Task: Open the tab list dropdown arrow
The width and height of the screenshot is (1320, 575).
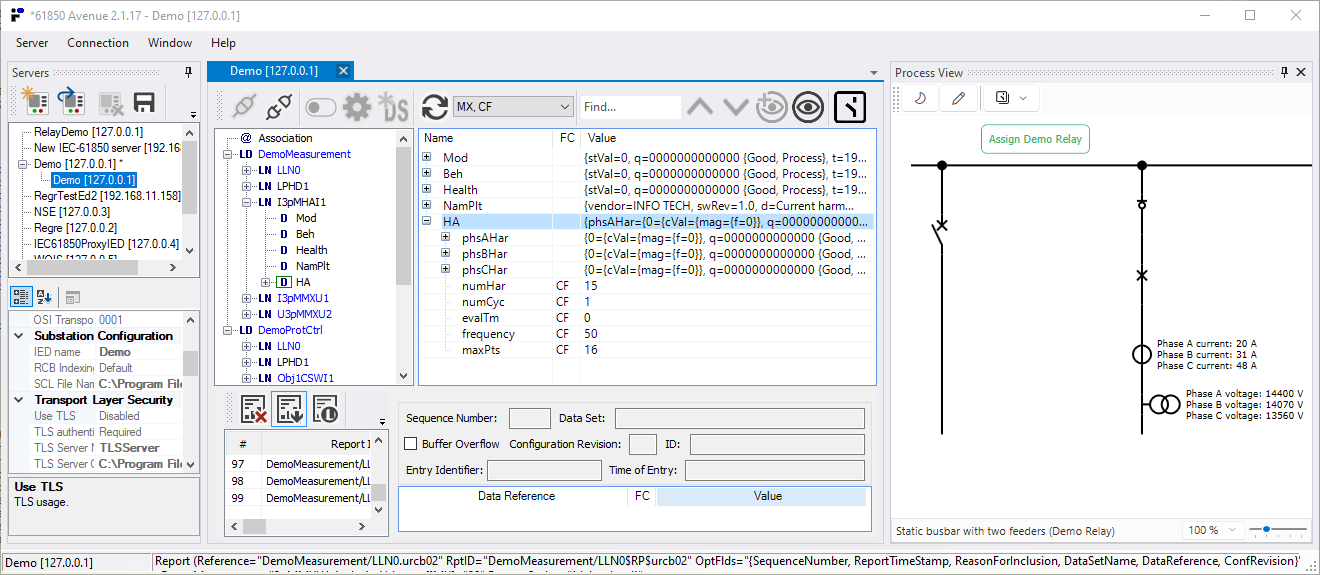Action: point(874,73)
